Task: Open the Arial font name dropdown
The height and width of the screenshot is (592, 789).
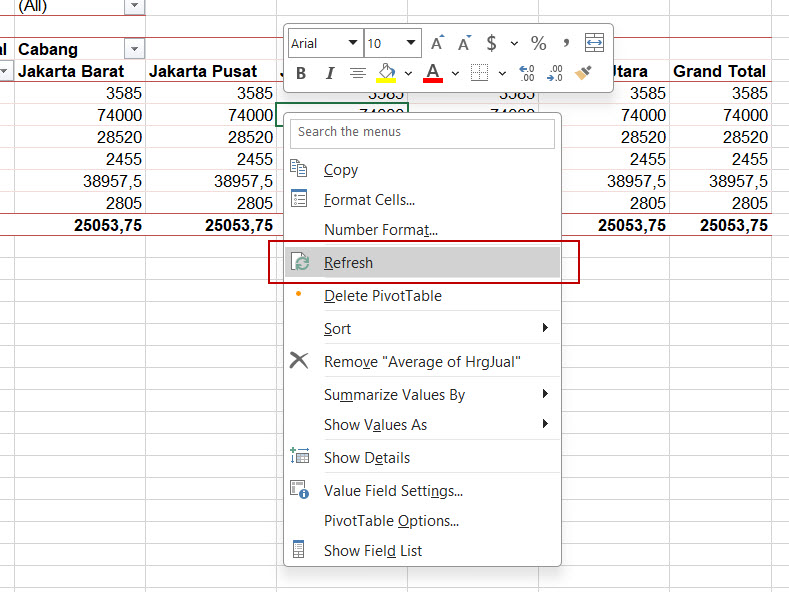Action: click(352, 43)
